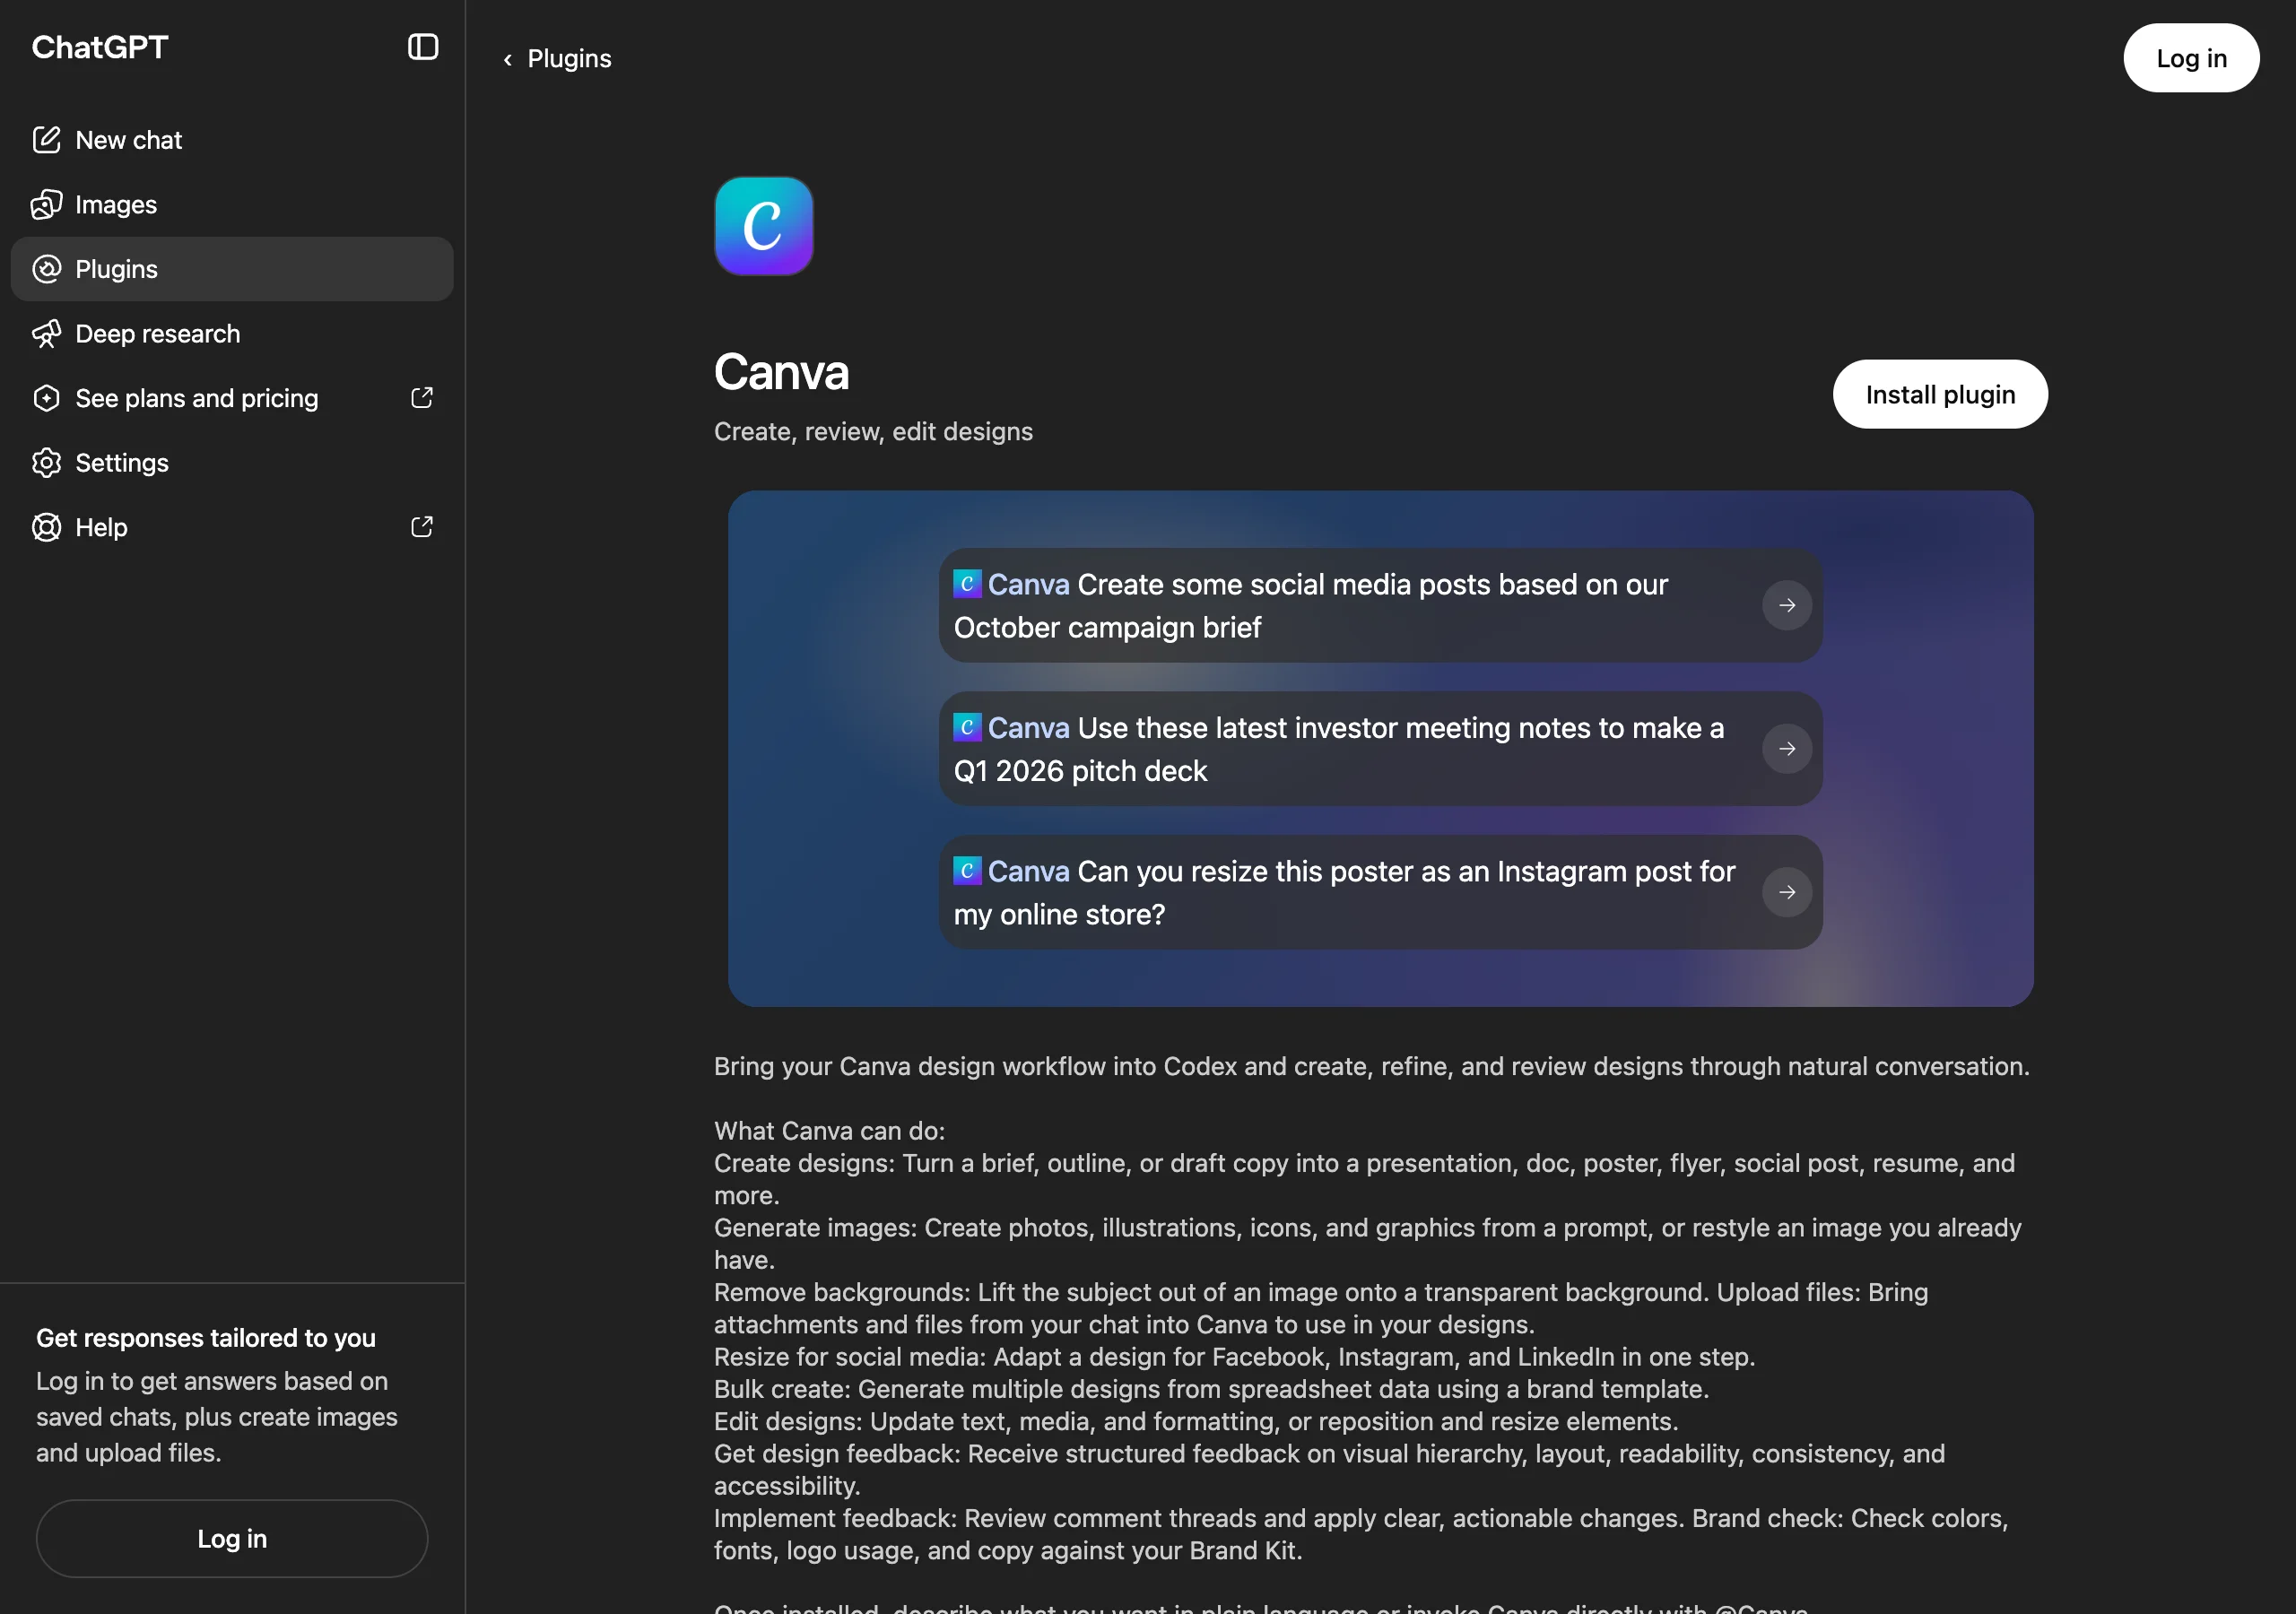
Task: Open New chat from sidebar
Action: [232, 140]
